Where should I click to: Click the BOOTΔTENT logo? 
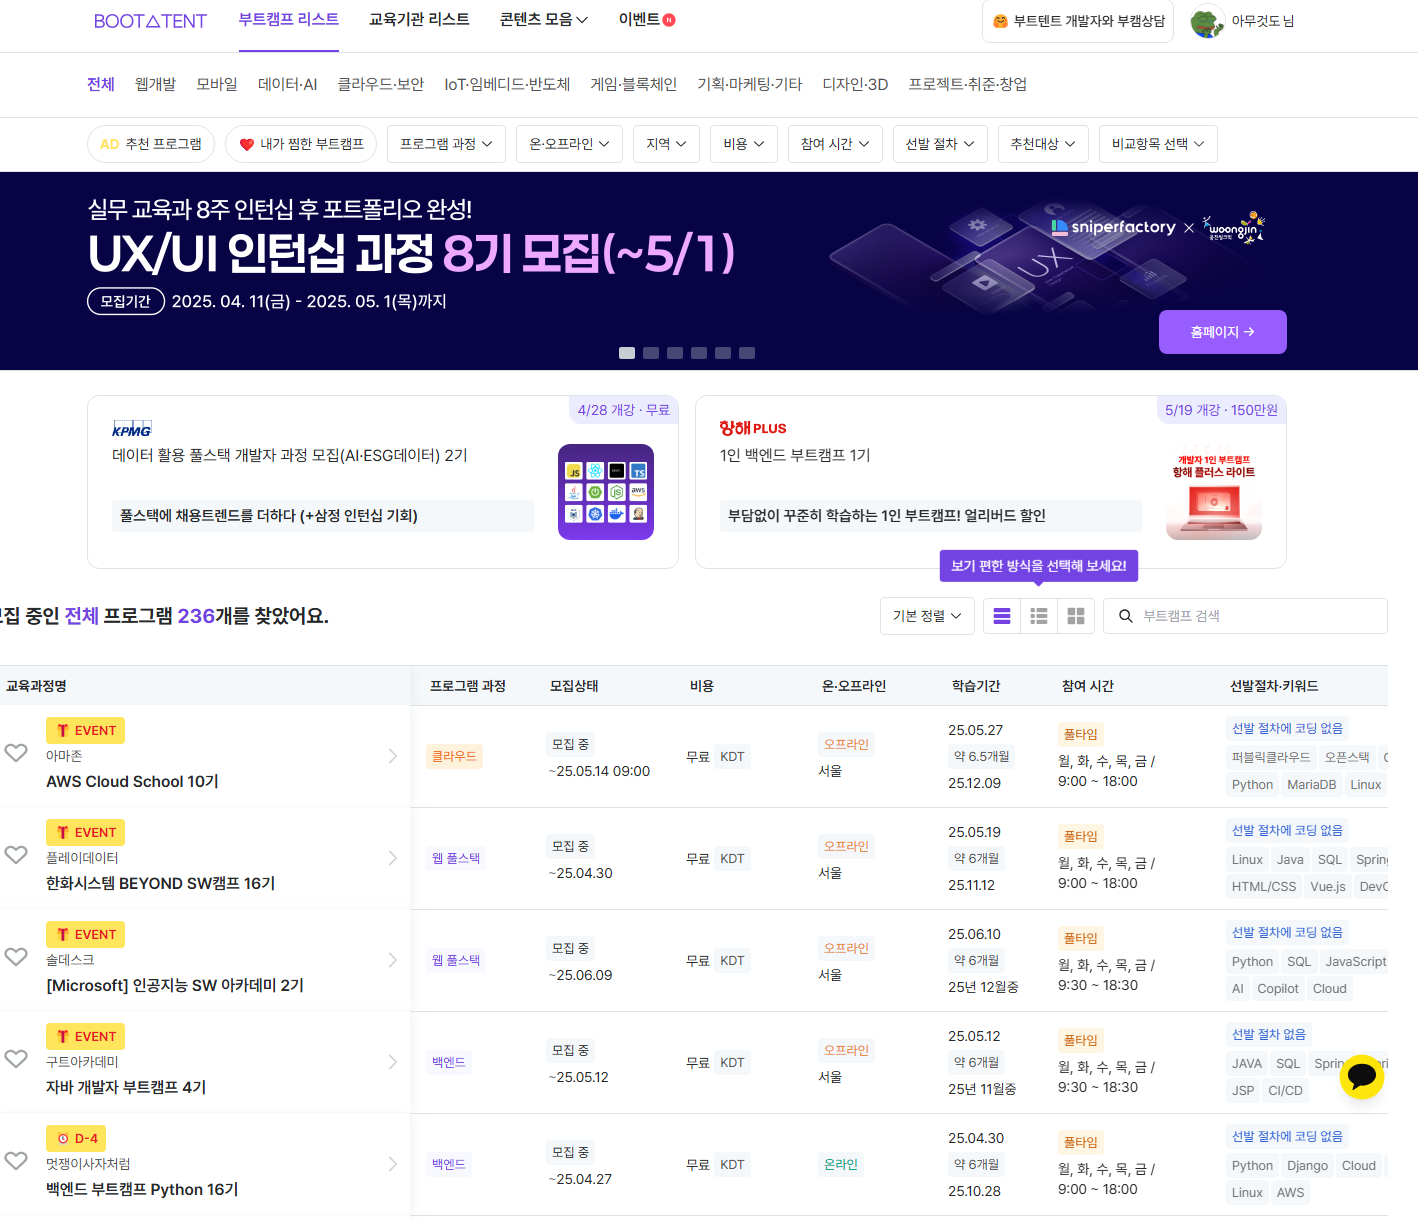(150, 20)
